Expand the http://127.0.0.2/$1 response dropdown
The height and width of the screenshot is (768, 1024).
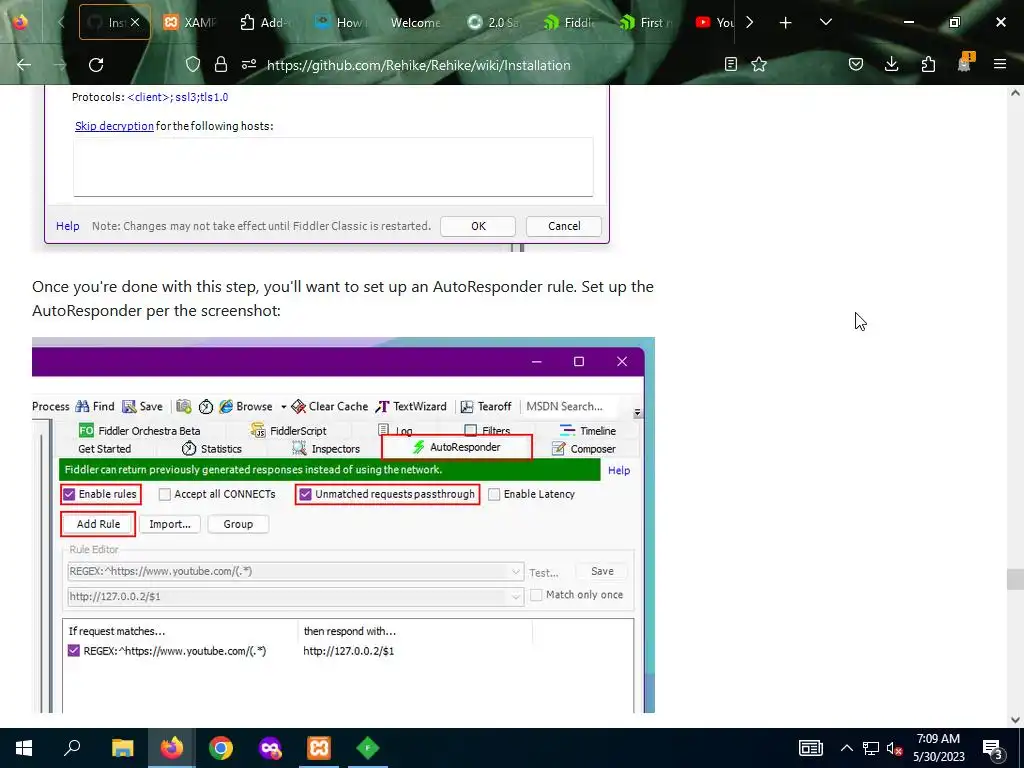516,596
